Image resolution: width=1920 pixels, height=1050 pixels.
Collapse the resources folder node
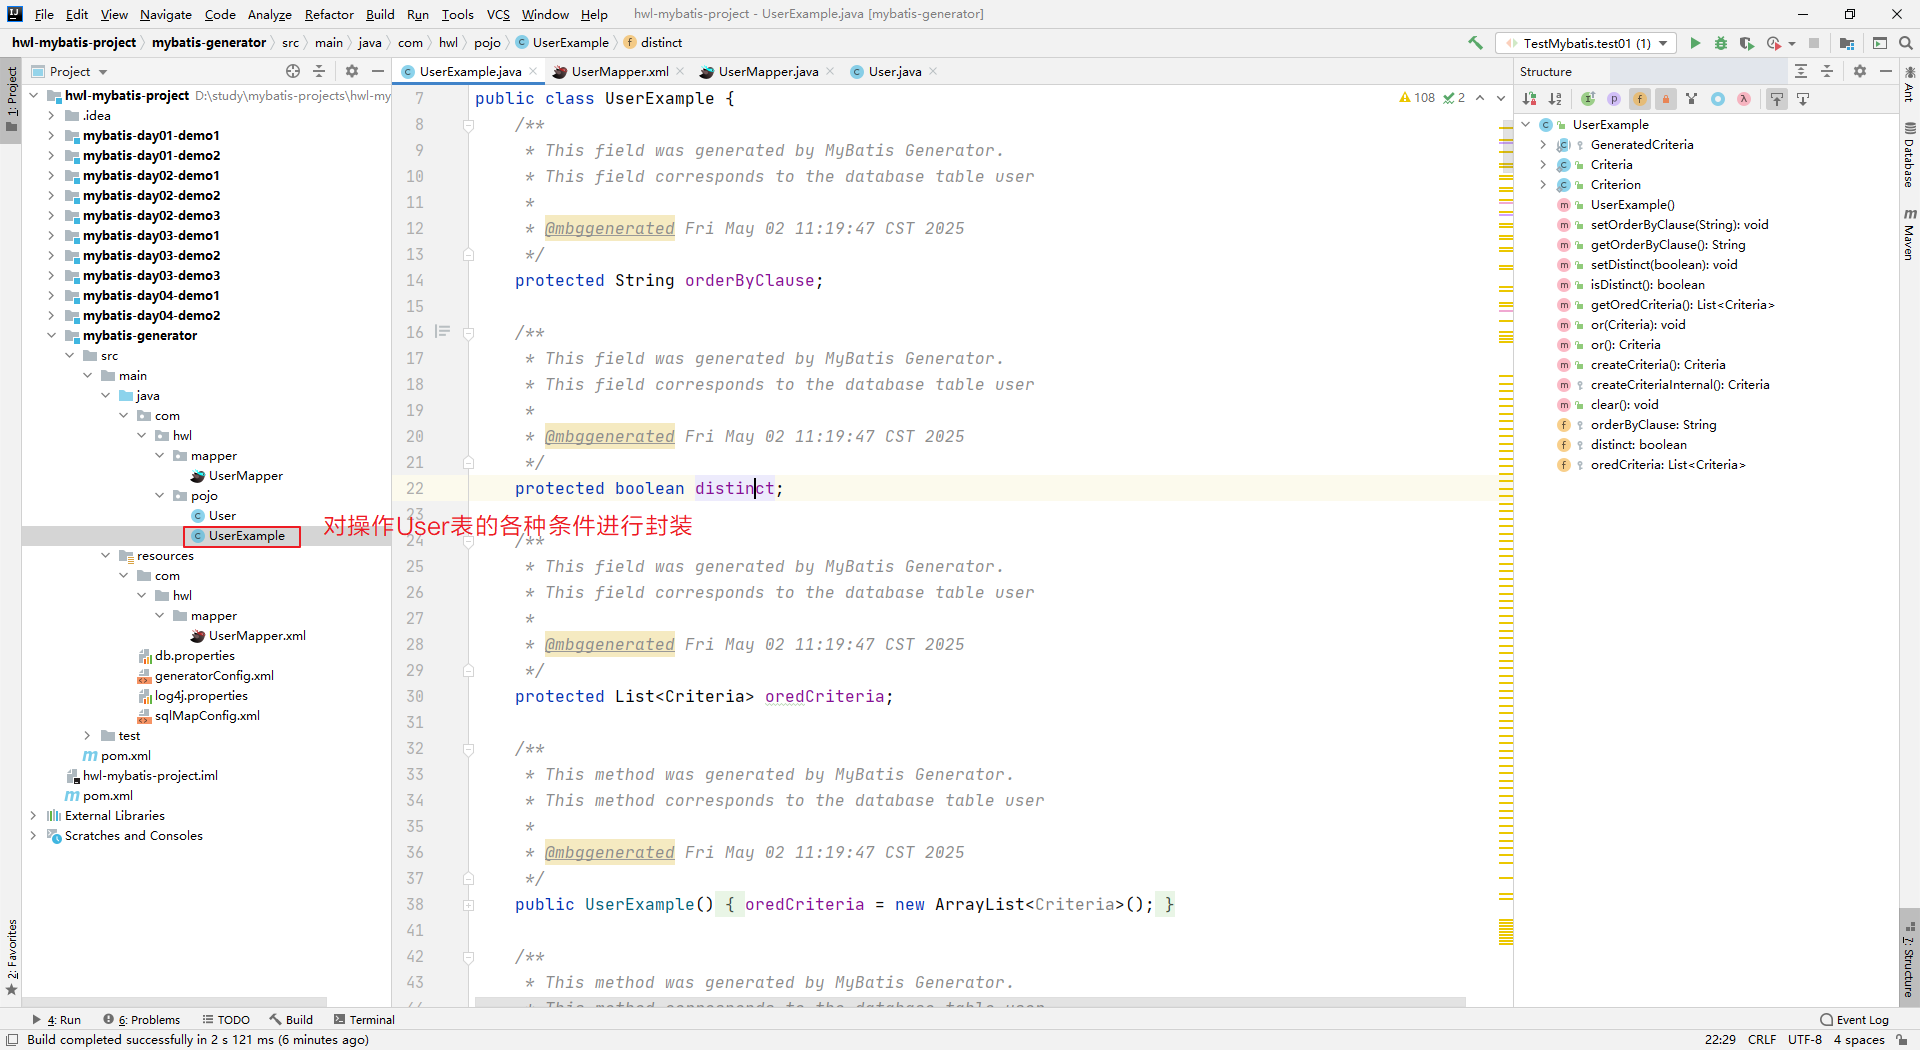coord(105,555)
